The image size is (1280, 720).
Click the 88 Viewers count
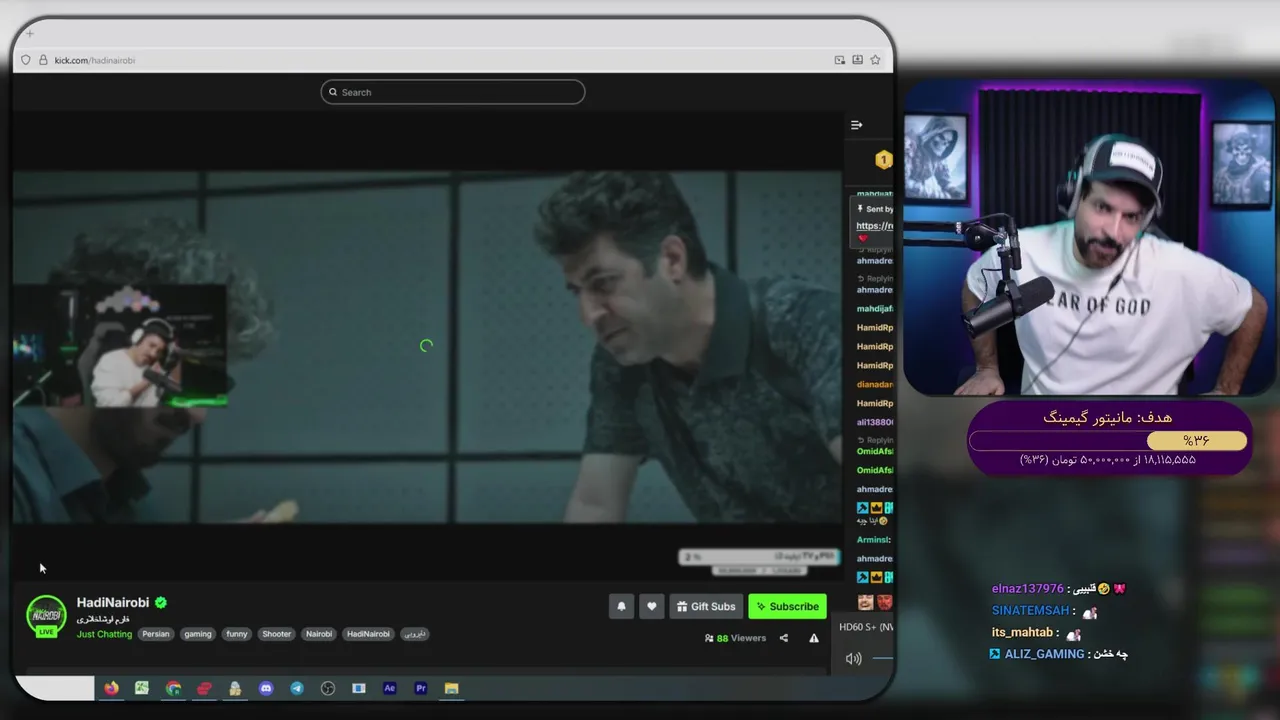[735, 638]
